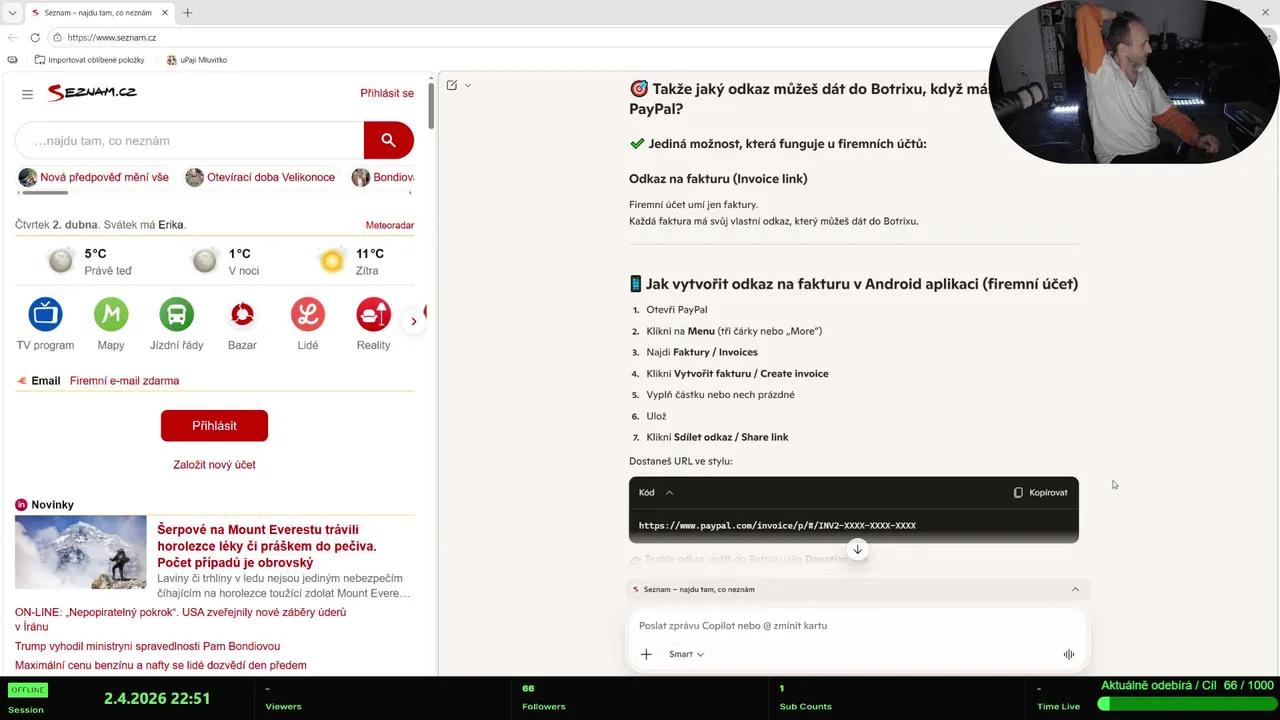Click the Pravě teď 5°C weather
The height and width of the screenshot is (720, 1280).
pos(90,262)
